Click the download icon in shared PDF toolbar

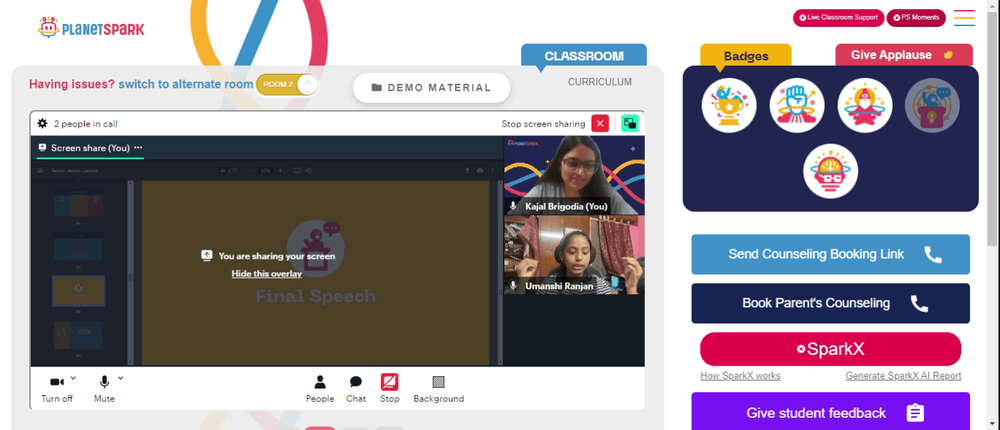click(467, 170)
